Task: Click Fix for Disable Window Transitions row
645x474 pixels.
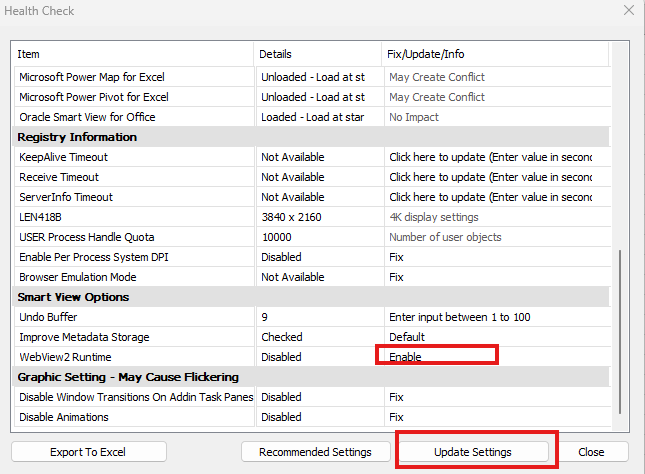Action: pos(396,397)
